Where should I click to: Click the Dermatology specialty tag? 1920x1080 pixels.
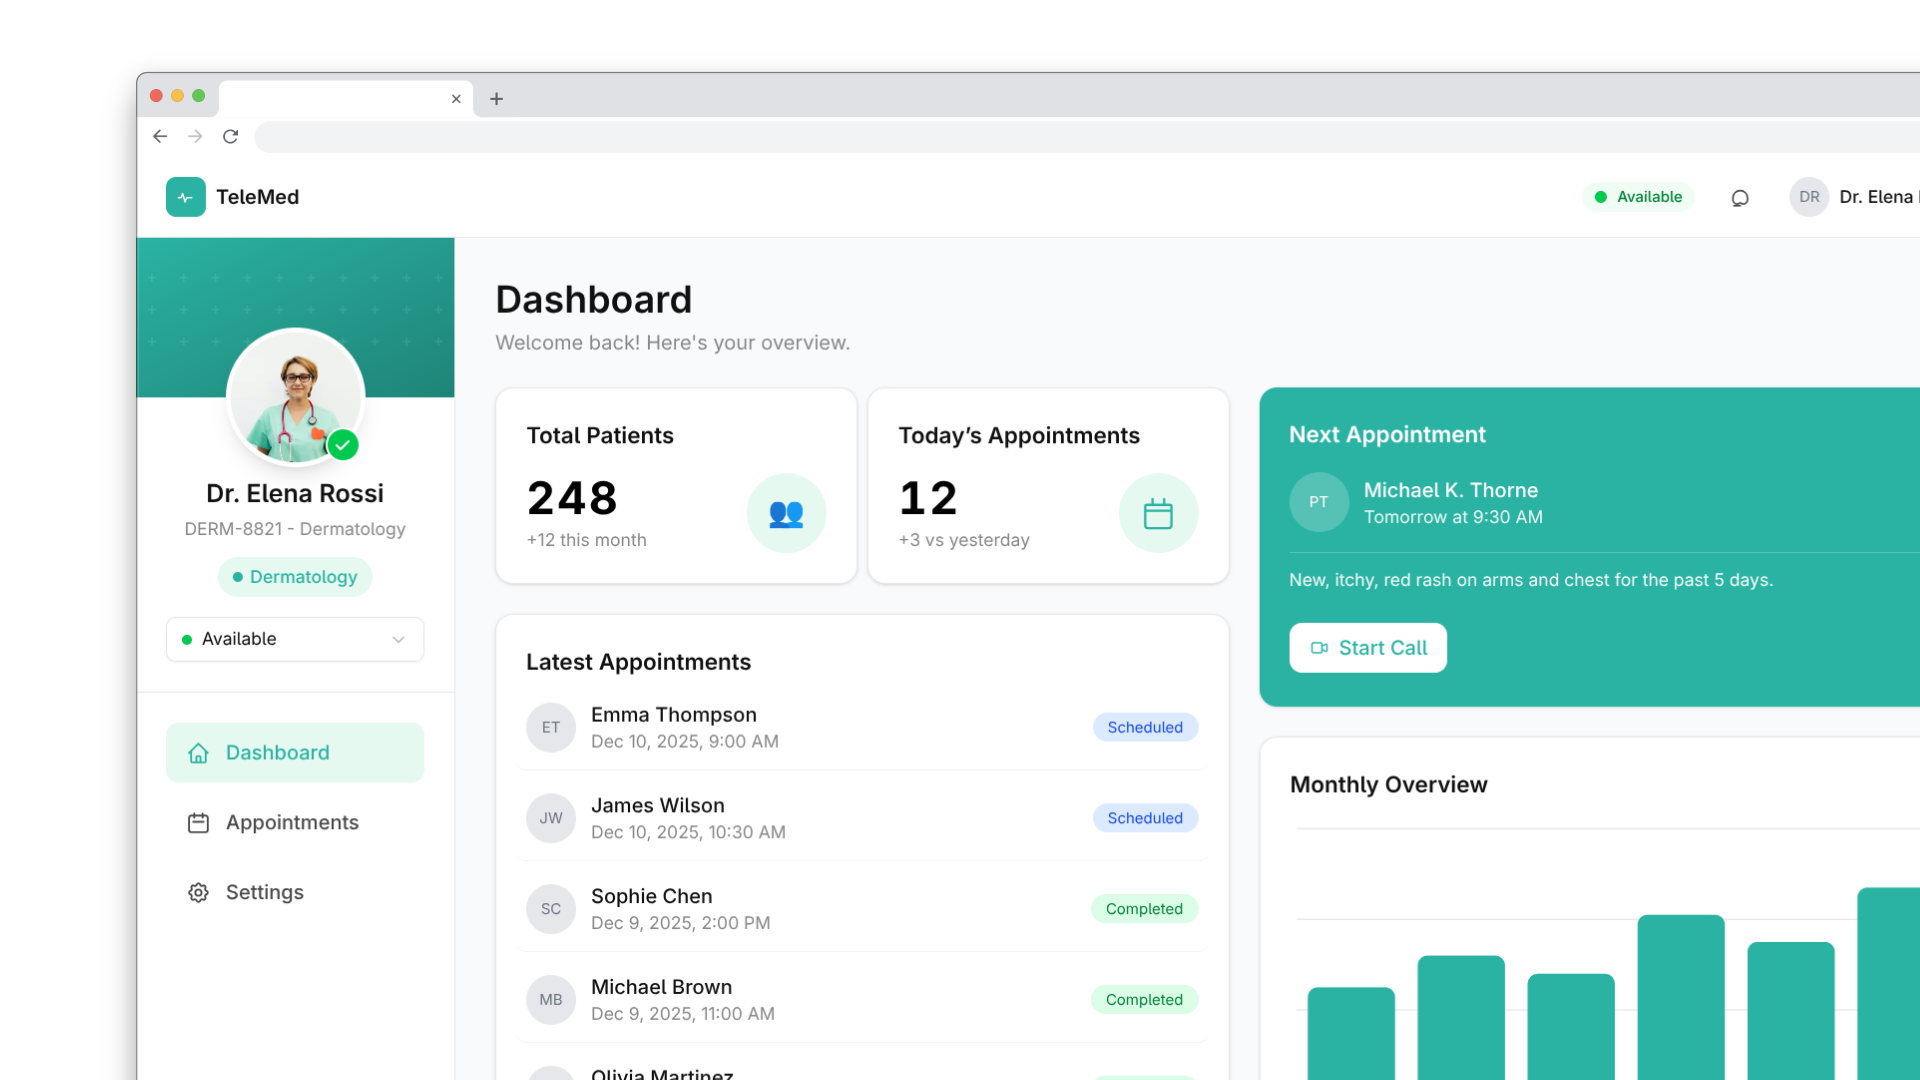click(x=295, y=577)
